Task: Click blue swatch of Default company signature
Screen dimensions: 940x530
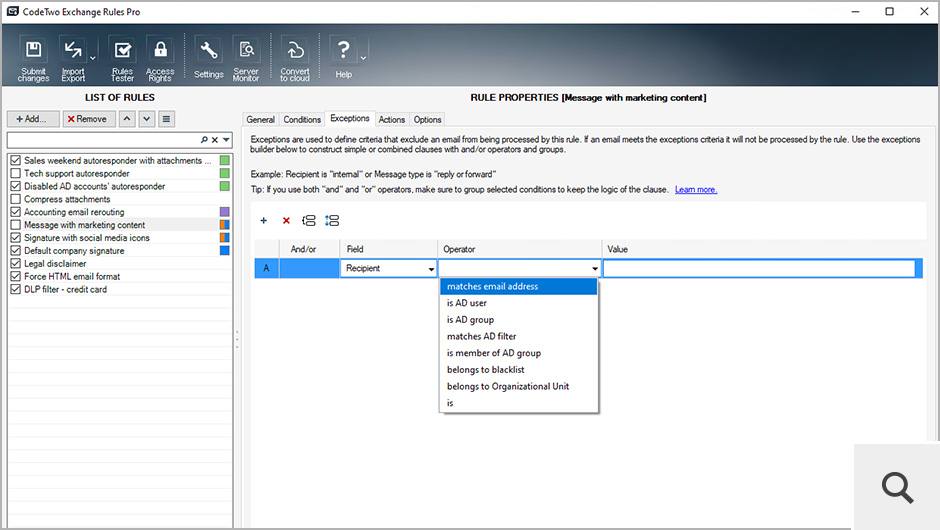Action: (x=225, y=251)
